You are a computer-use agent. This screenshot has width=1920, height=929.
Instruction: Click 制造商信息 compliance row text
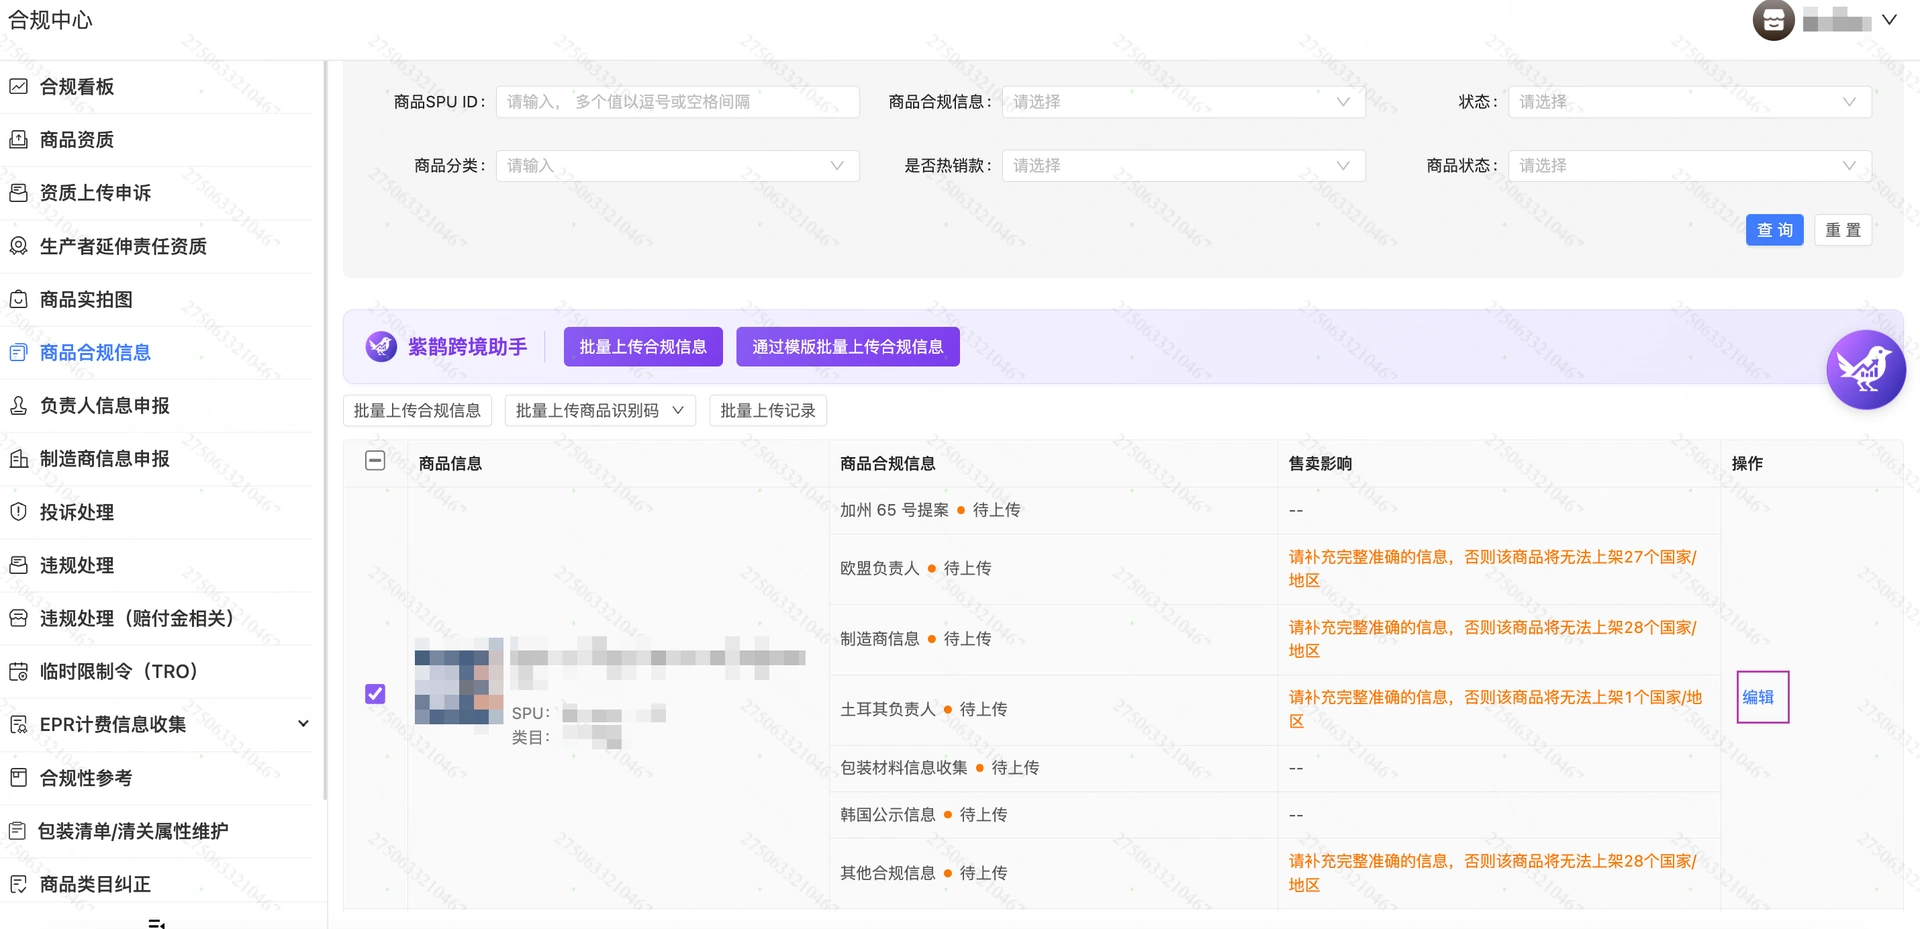(879, 638)
